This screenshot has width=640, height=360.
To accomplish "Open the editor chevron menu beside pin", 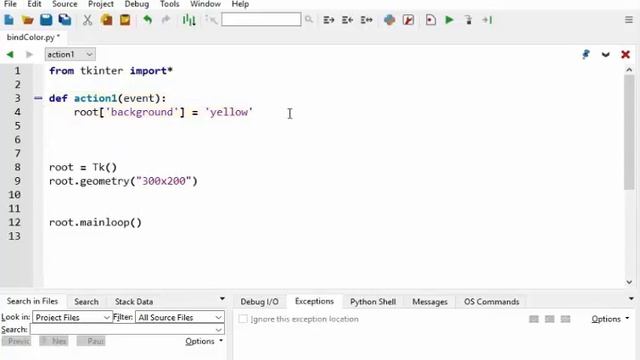I will coord(606,54).
